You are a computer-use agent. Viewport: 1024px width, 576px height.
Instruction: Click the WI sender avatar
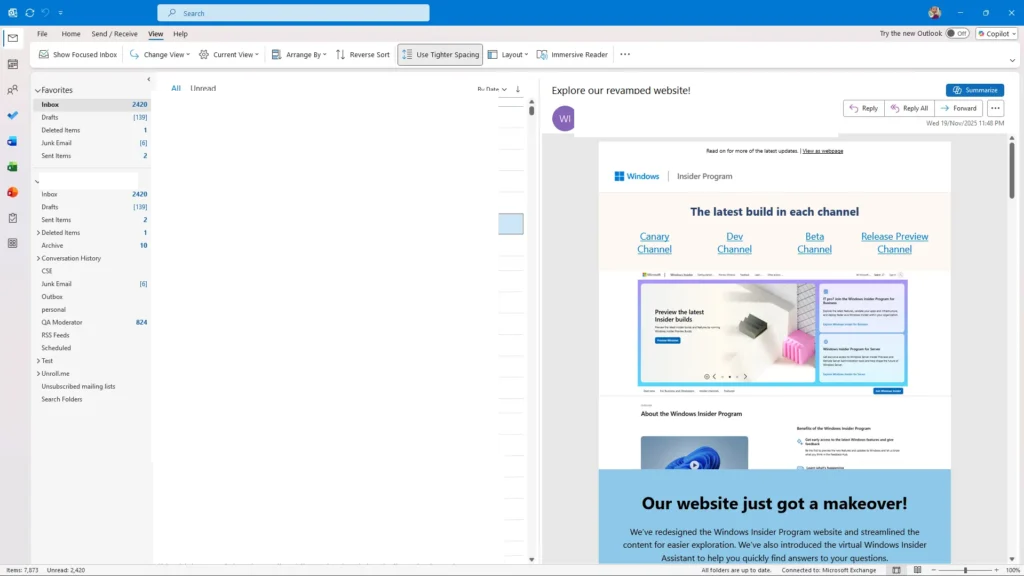click(x=564, y=118)
